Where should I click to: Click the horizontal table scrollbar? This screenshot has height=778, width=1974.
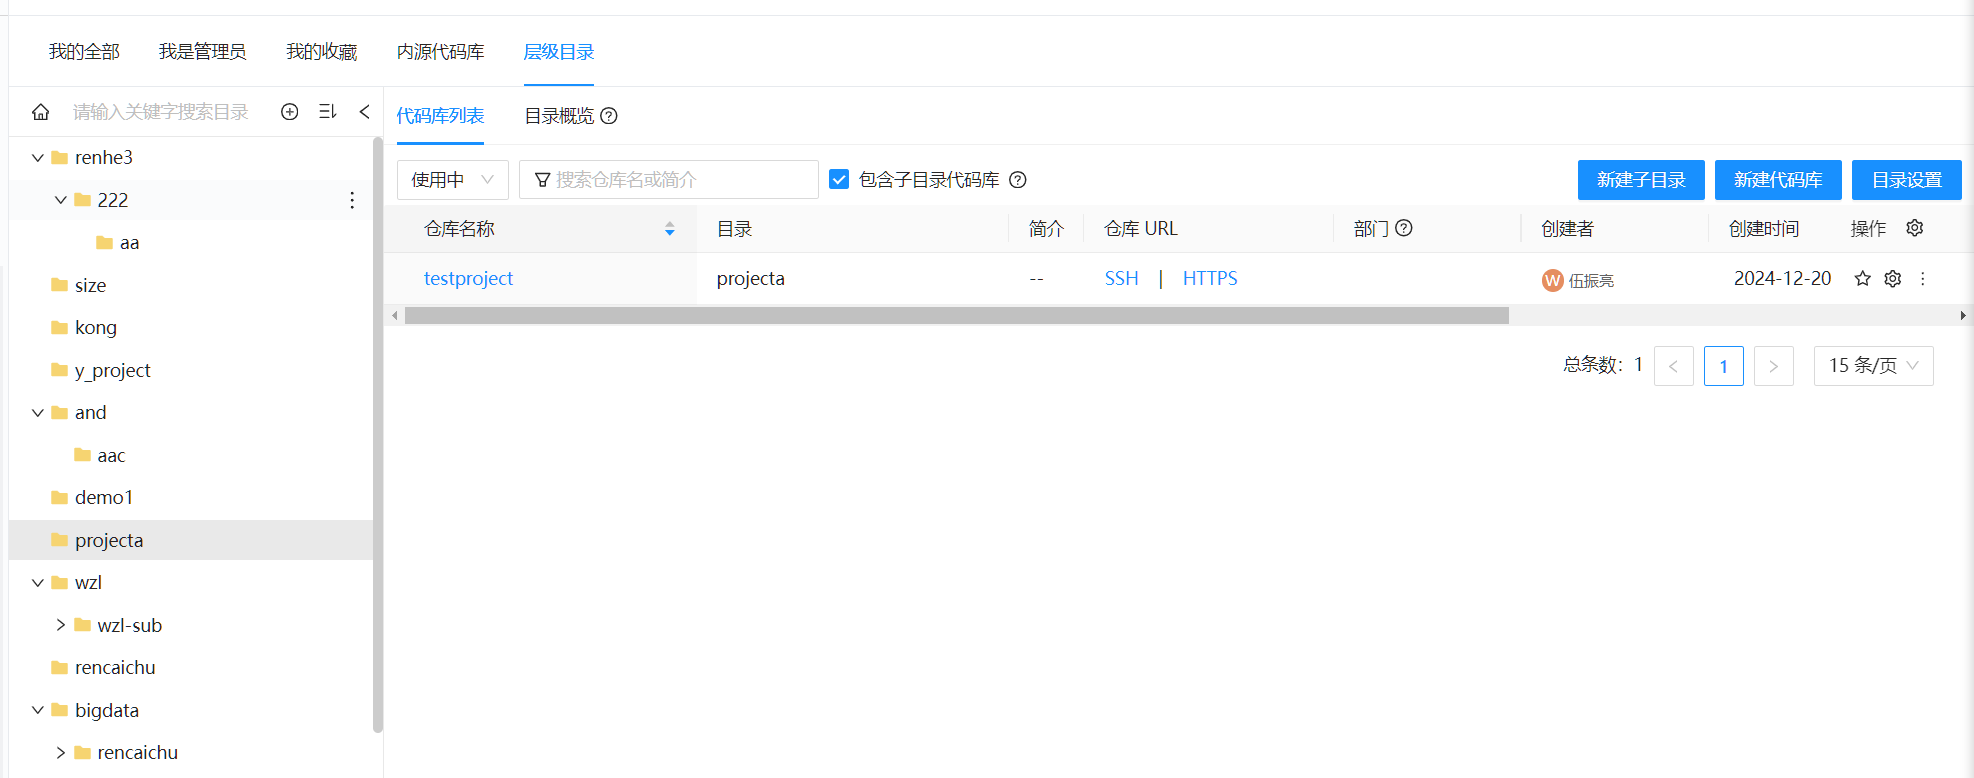(956, 316)
